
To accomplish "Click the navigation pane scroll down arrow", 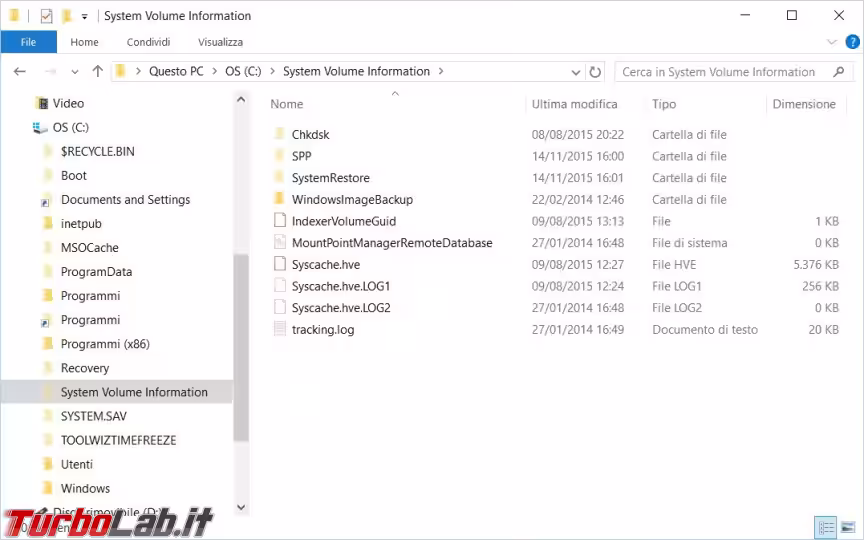I will click(241, 507).
